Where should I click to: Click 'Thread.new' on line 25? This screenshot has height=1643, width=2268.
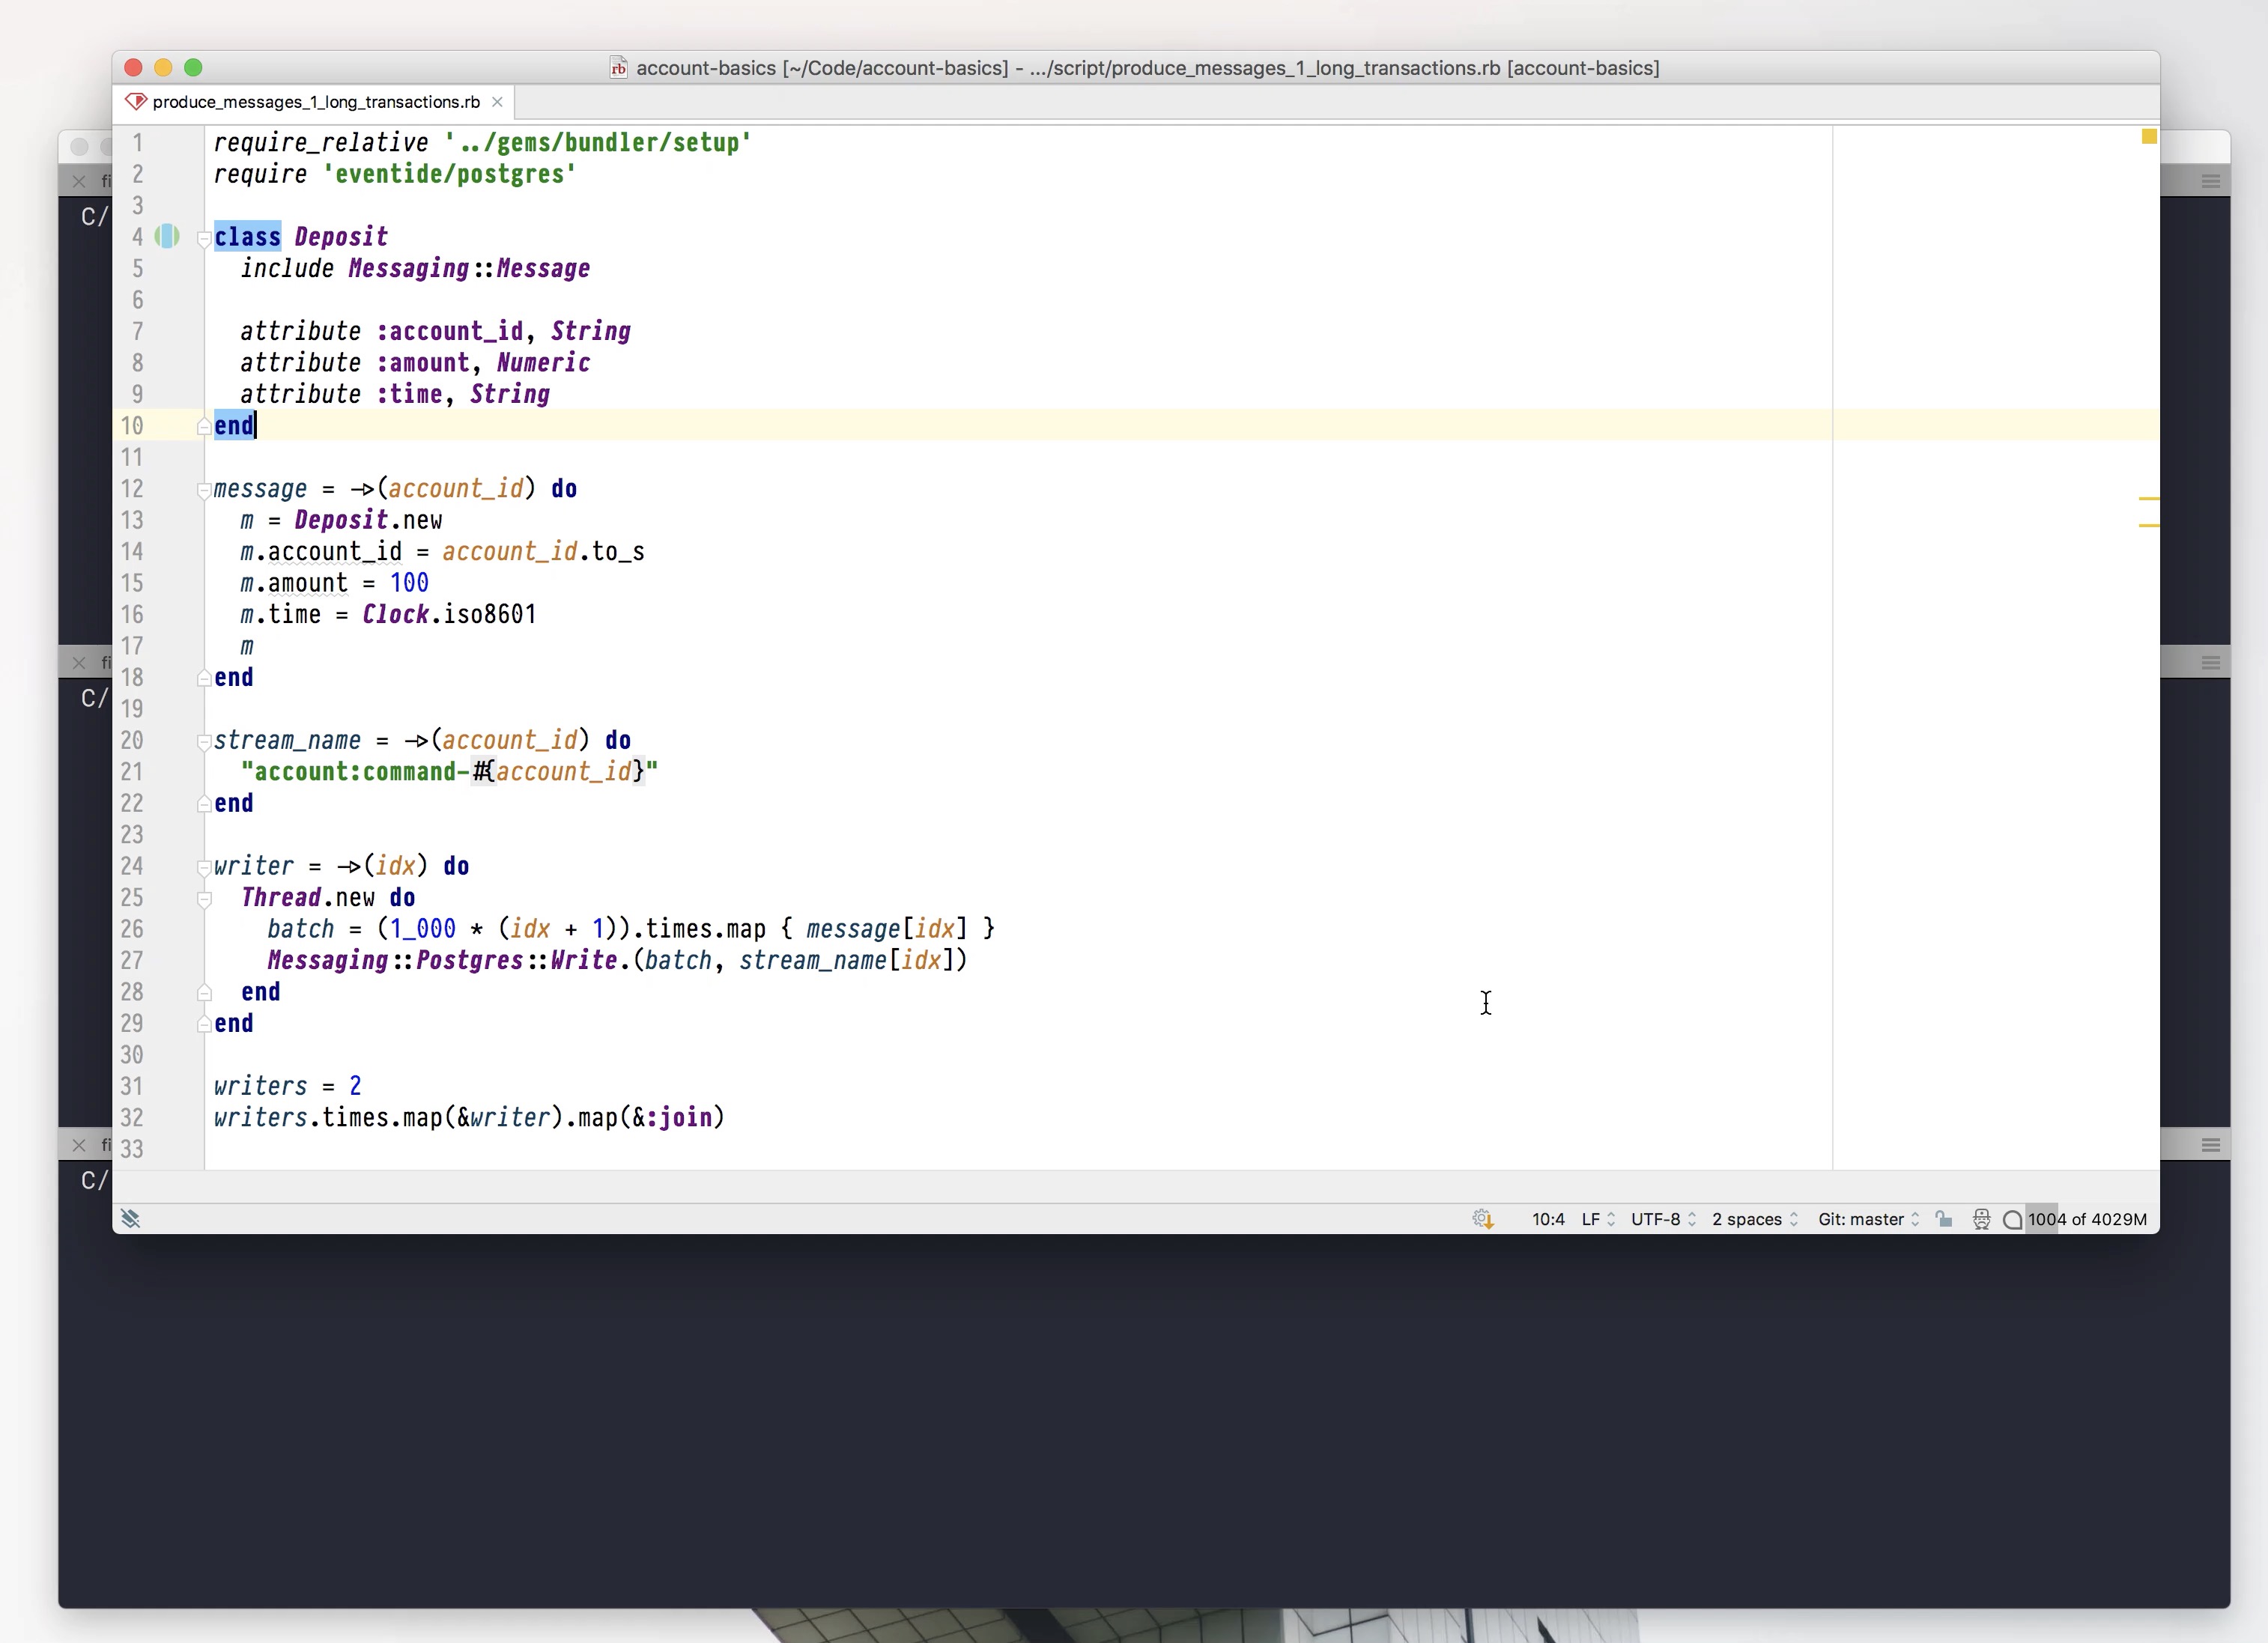click(307, 898)
